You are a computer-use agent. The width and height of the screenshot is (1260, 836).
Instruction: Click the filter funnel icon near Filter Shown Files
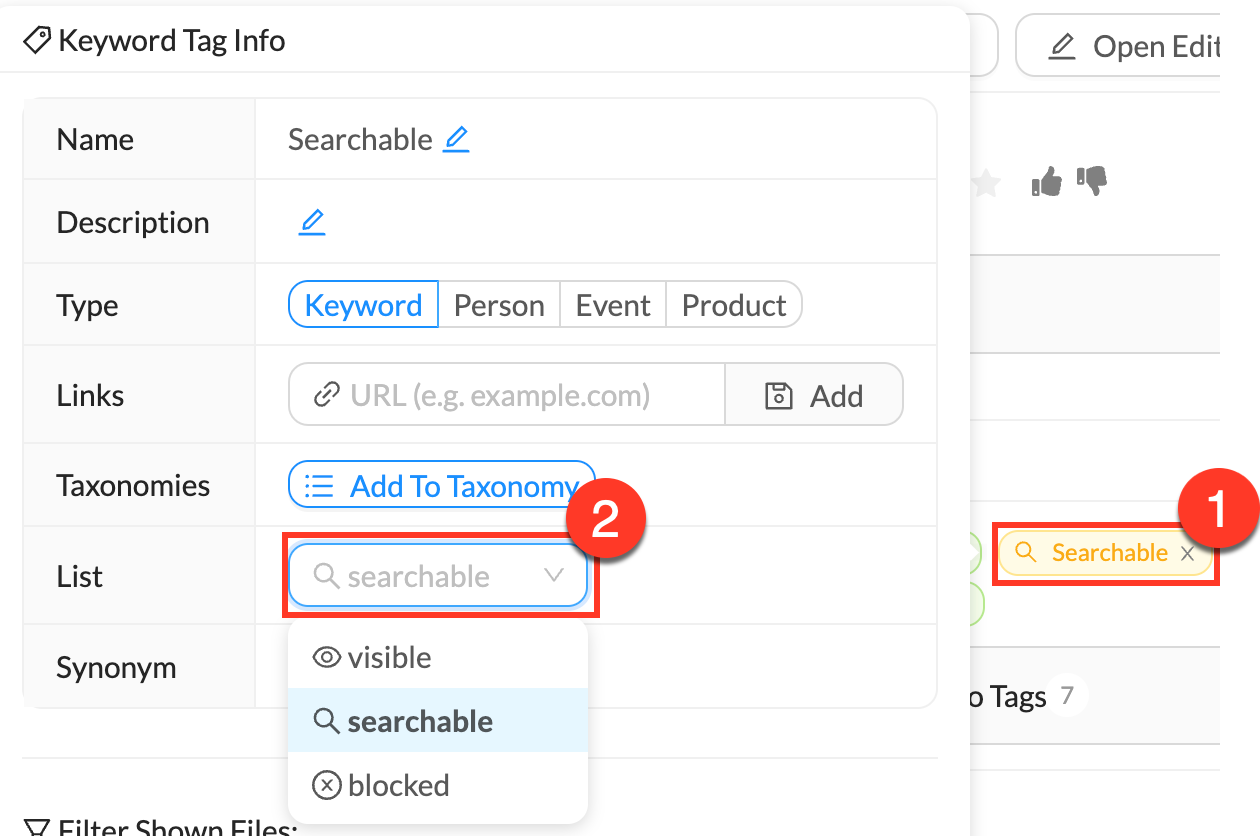pos(37,828)
